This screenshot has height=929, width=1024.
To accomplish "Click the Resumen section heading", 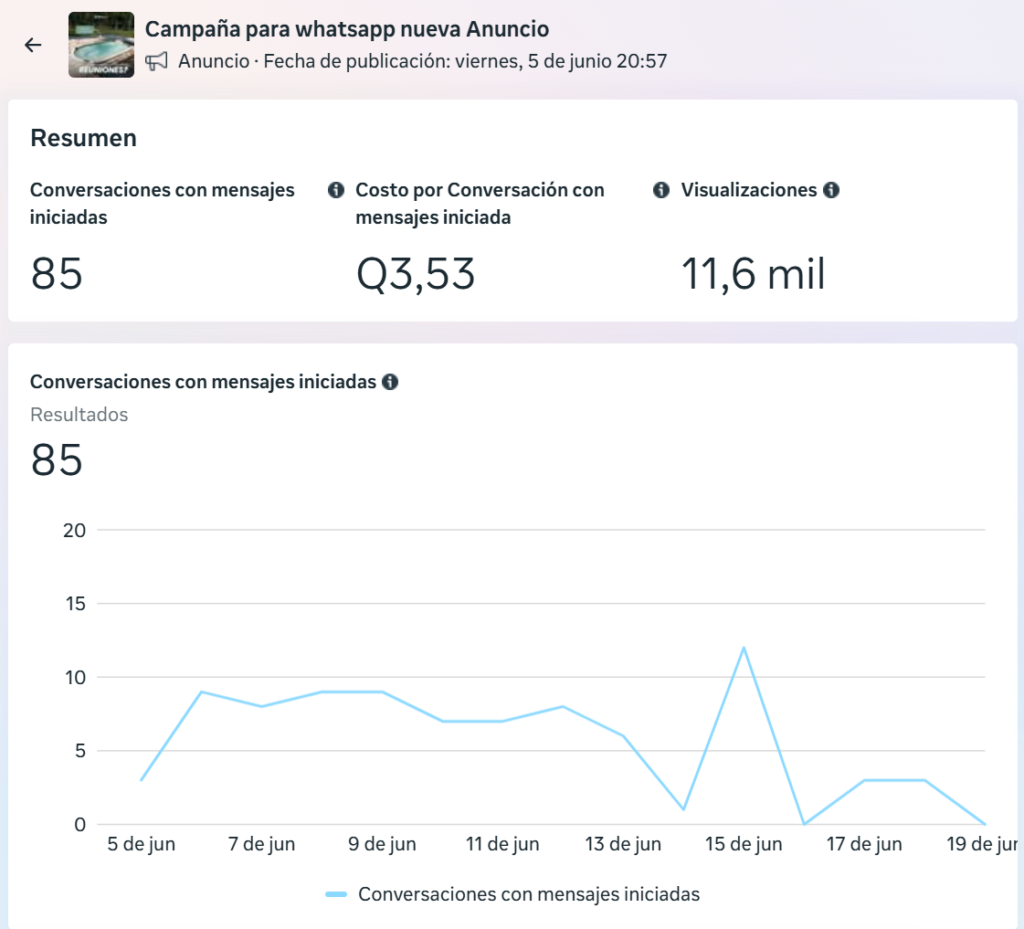I will pyautogui.click(x=84, y=138).
